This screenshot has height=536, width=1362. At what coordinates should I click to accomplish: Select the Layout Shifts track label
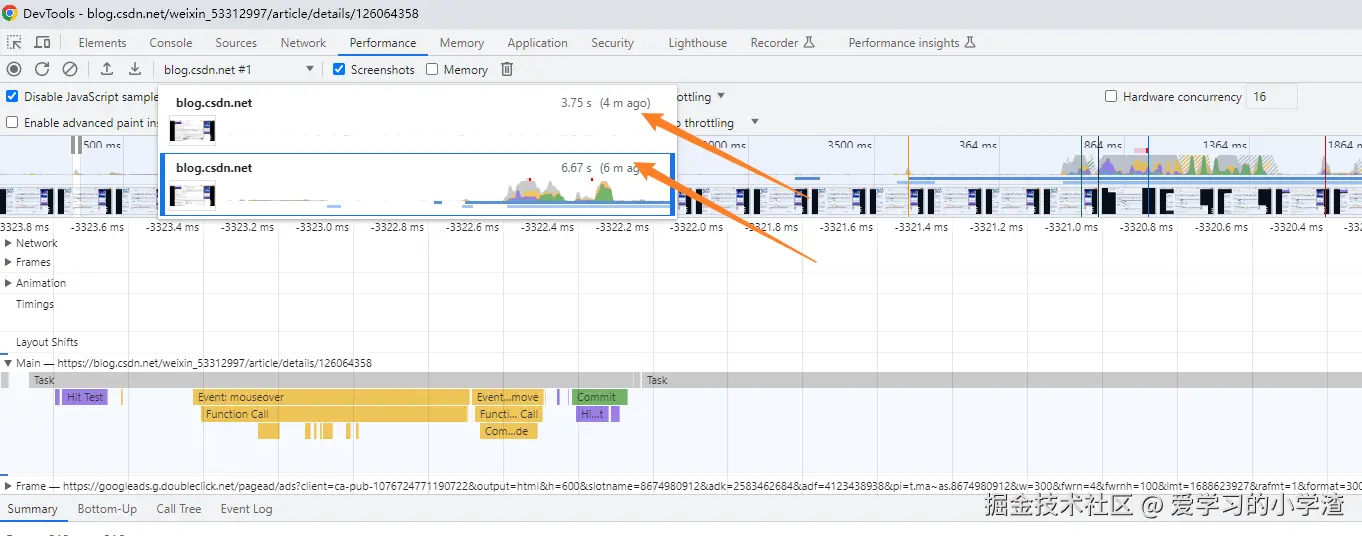tap(47, 342)
